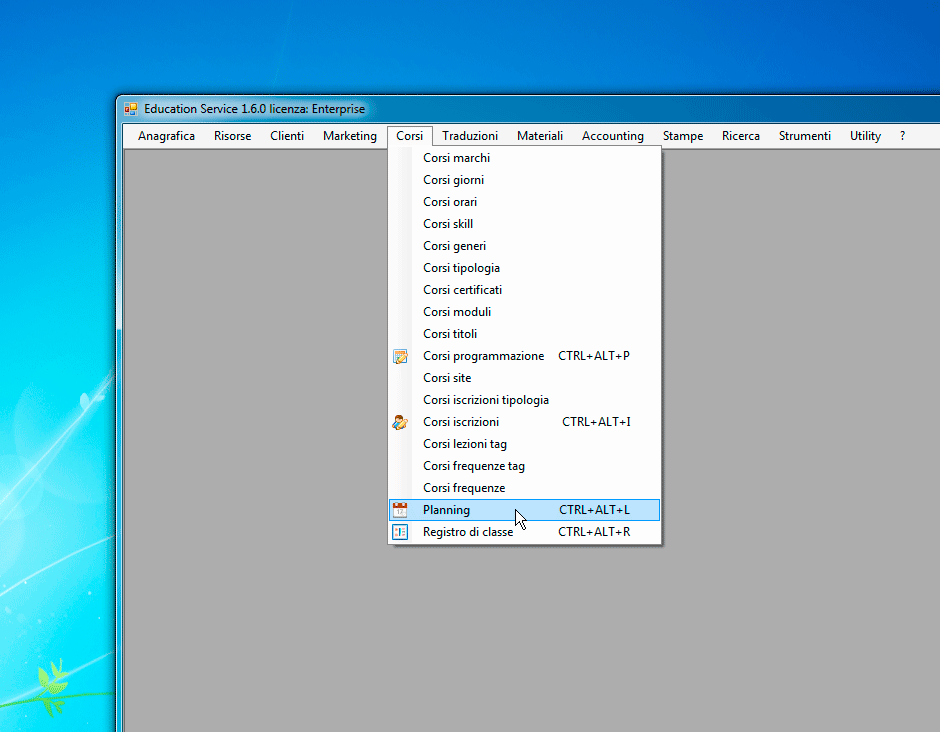
Task: Close the open Corsi menu
Action: pos(409,136)
